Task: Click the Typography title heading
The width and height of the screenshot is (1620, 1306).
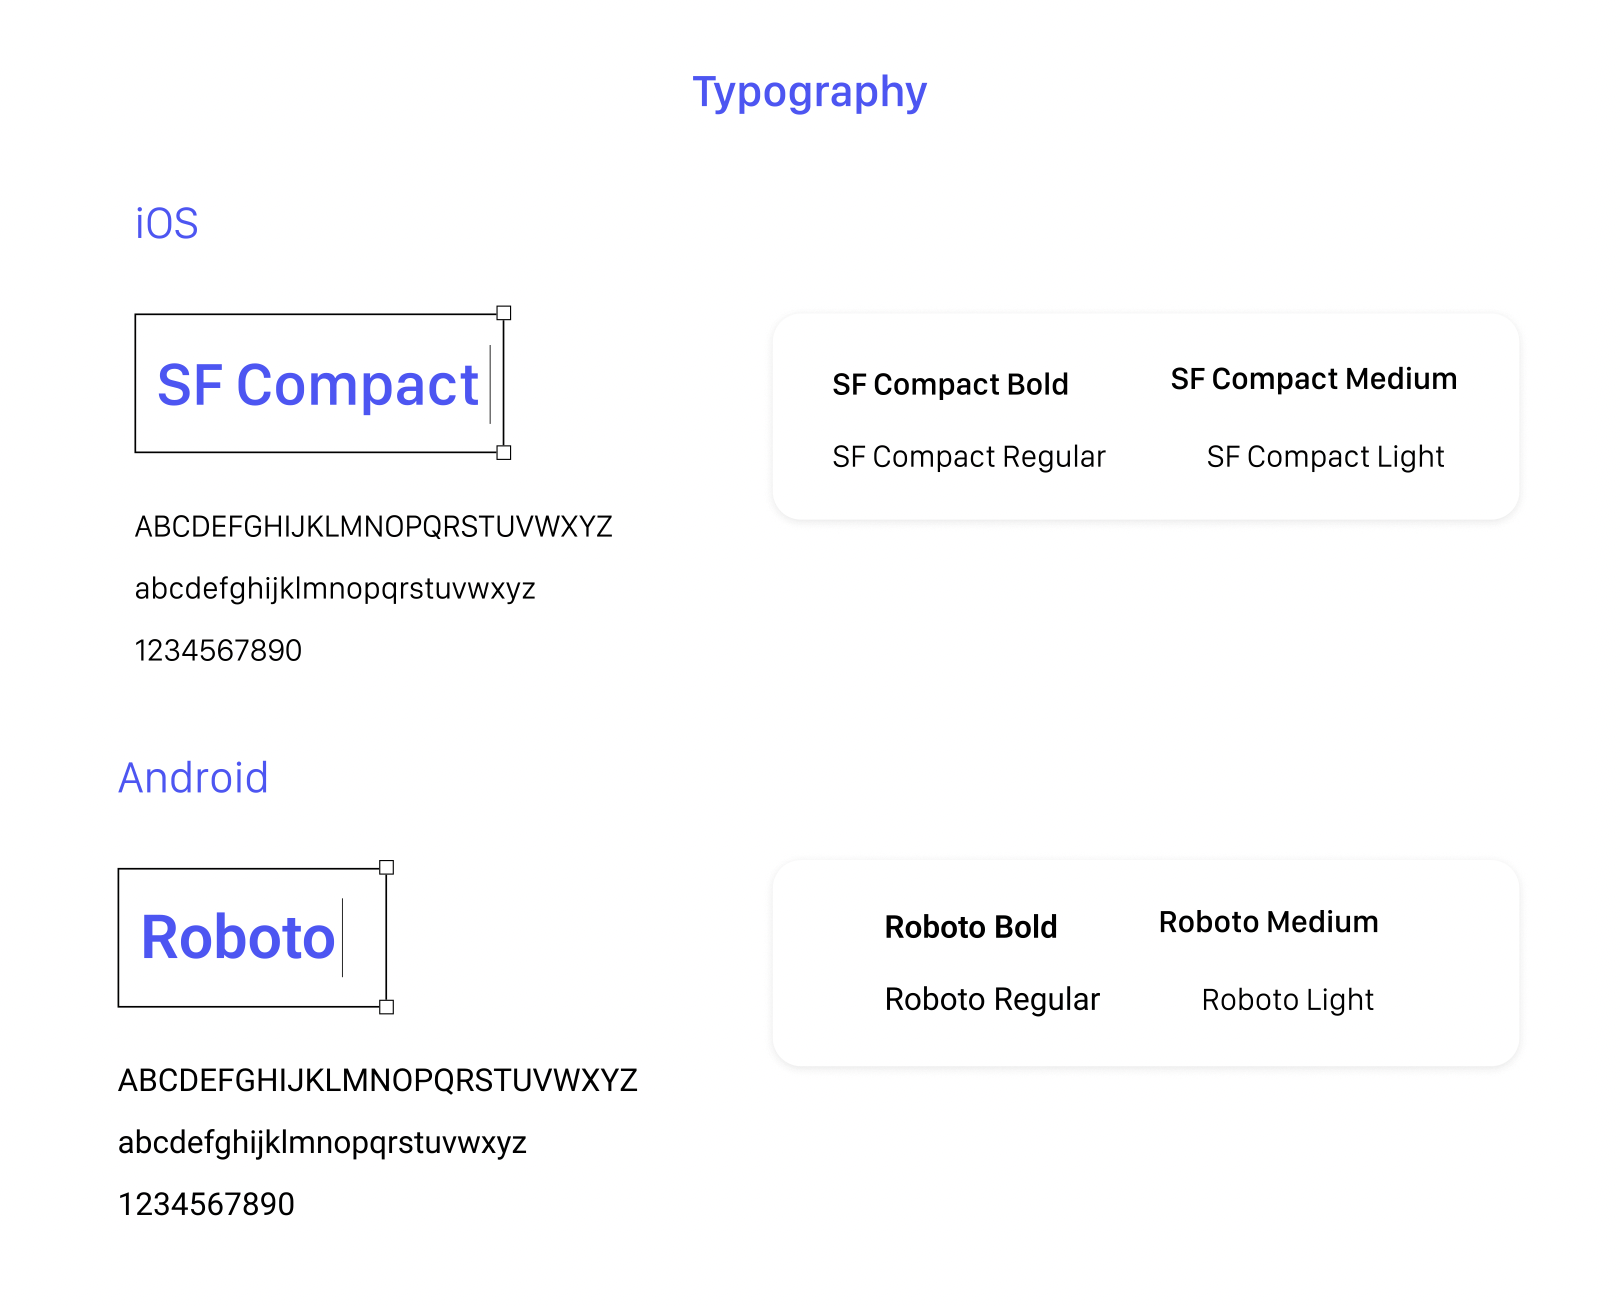Action: pyautogui.click(x=809, y=93)
